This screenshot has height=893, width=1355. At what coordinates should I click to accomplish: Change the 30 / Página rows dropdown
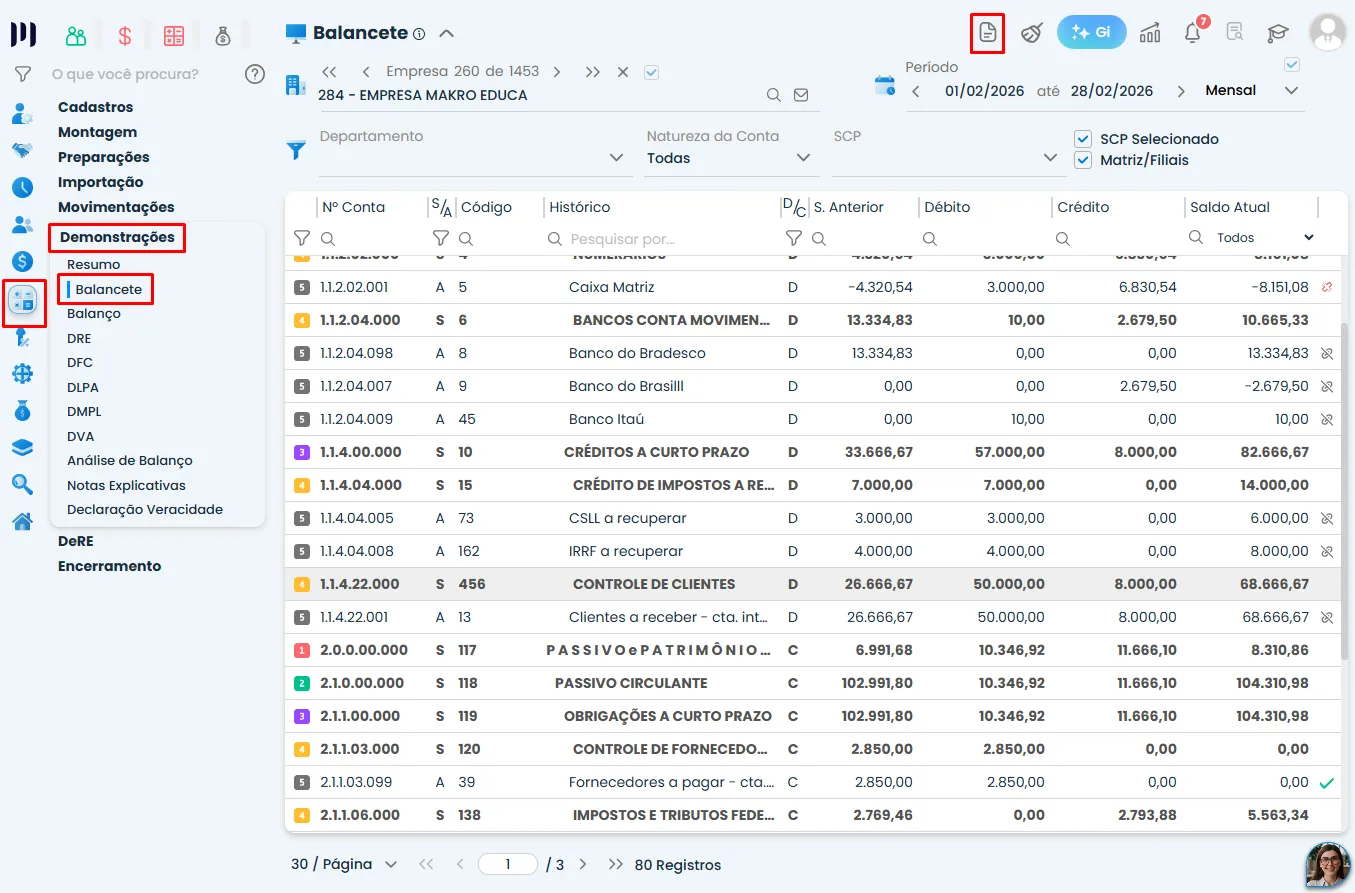pos(344,864)
